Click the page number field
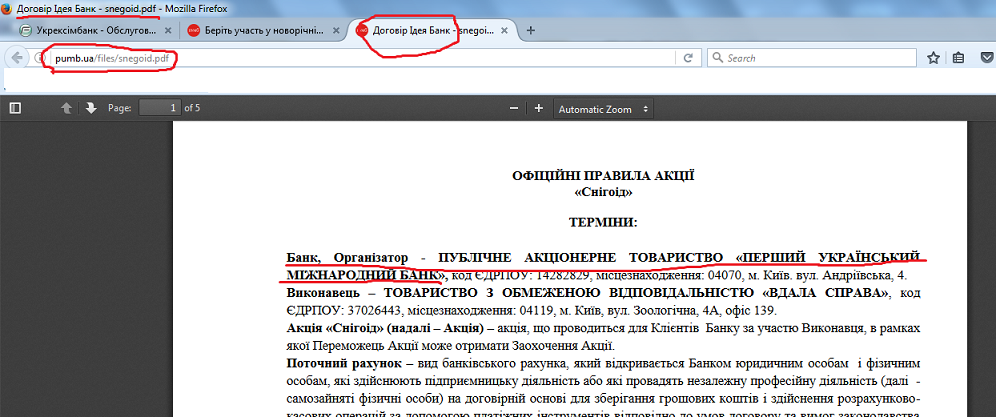Image resolution: width=996 pixels, height=417 pixels. (x=160, y=108)
